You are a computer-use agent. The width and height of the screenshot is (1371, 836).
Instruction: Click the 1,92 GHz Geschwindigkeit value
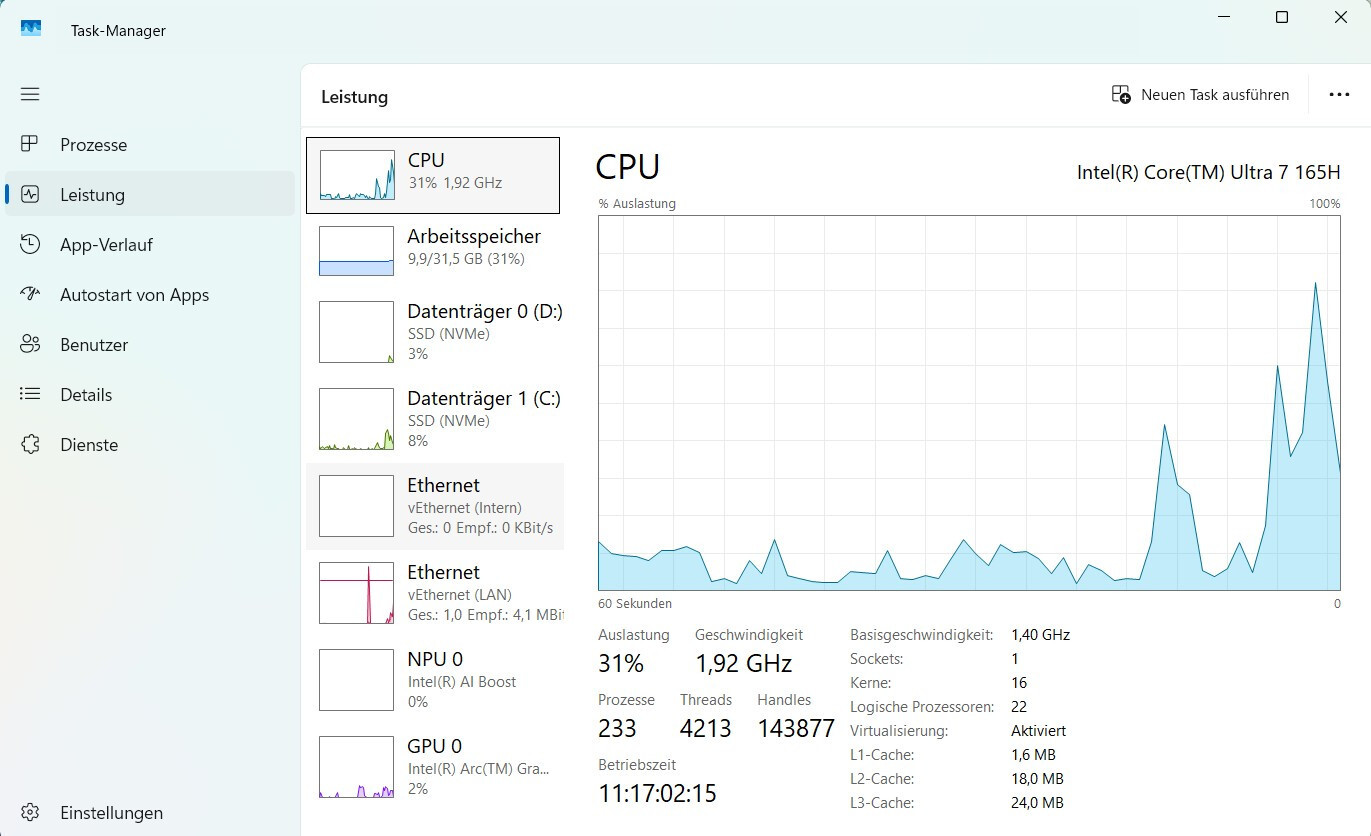pyautogui.click(x=744, y=664)
